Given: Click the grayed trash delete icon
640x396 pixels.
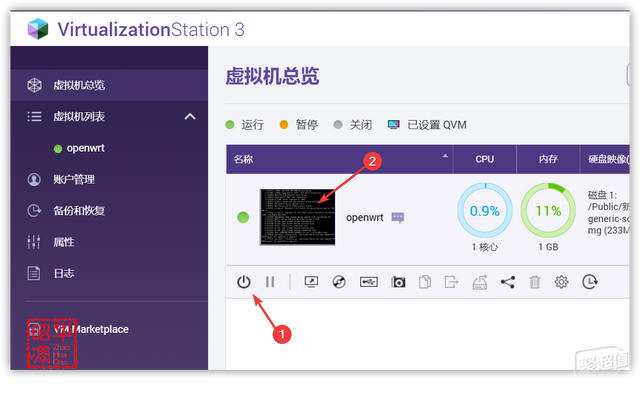Looking at the screenshot, I should point(535,282).
